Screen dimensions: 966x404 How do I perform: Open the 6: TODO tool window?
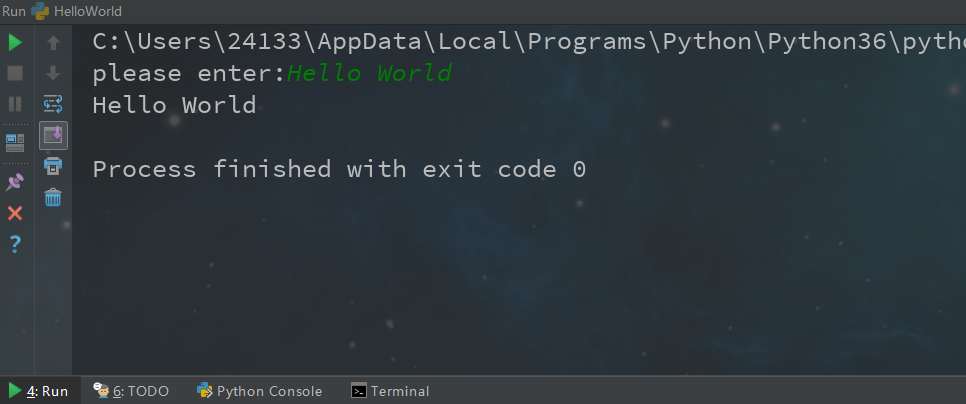click(x=131, y=391)
